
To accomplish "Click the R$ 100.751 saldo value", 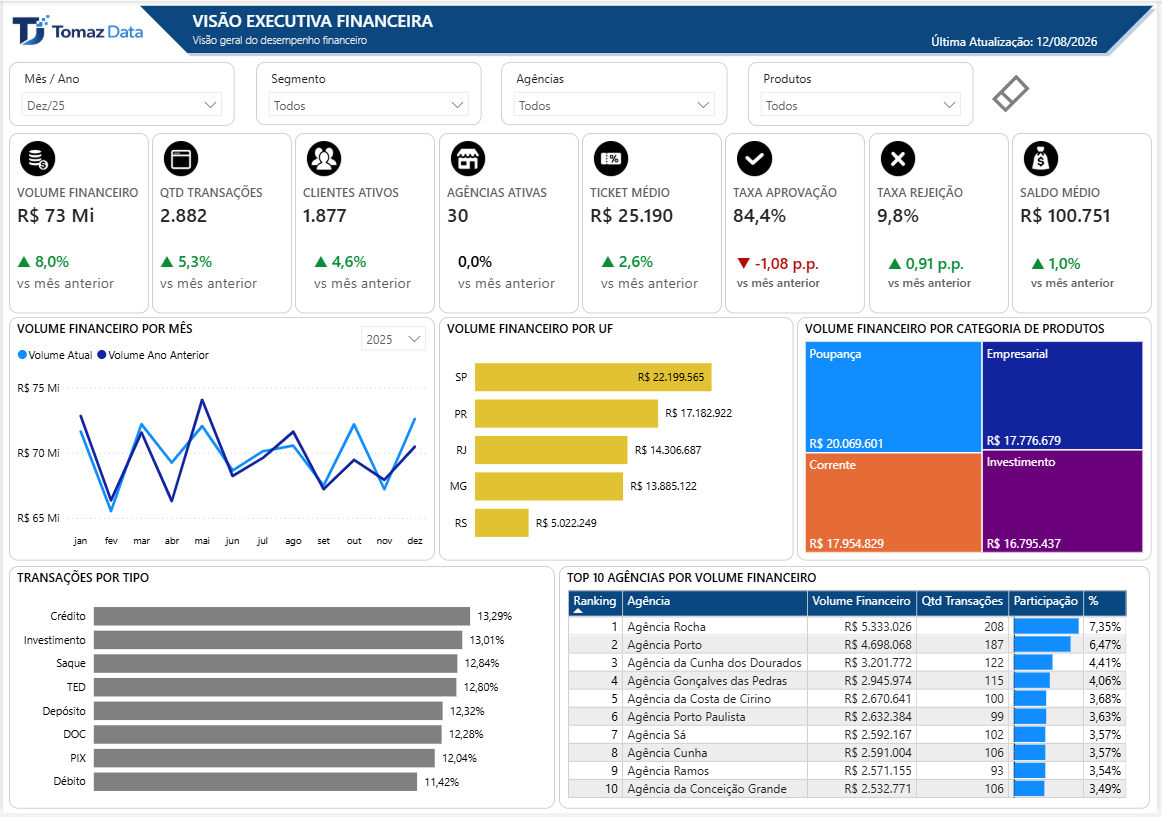I will point(1065,216).
